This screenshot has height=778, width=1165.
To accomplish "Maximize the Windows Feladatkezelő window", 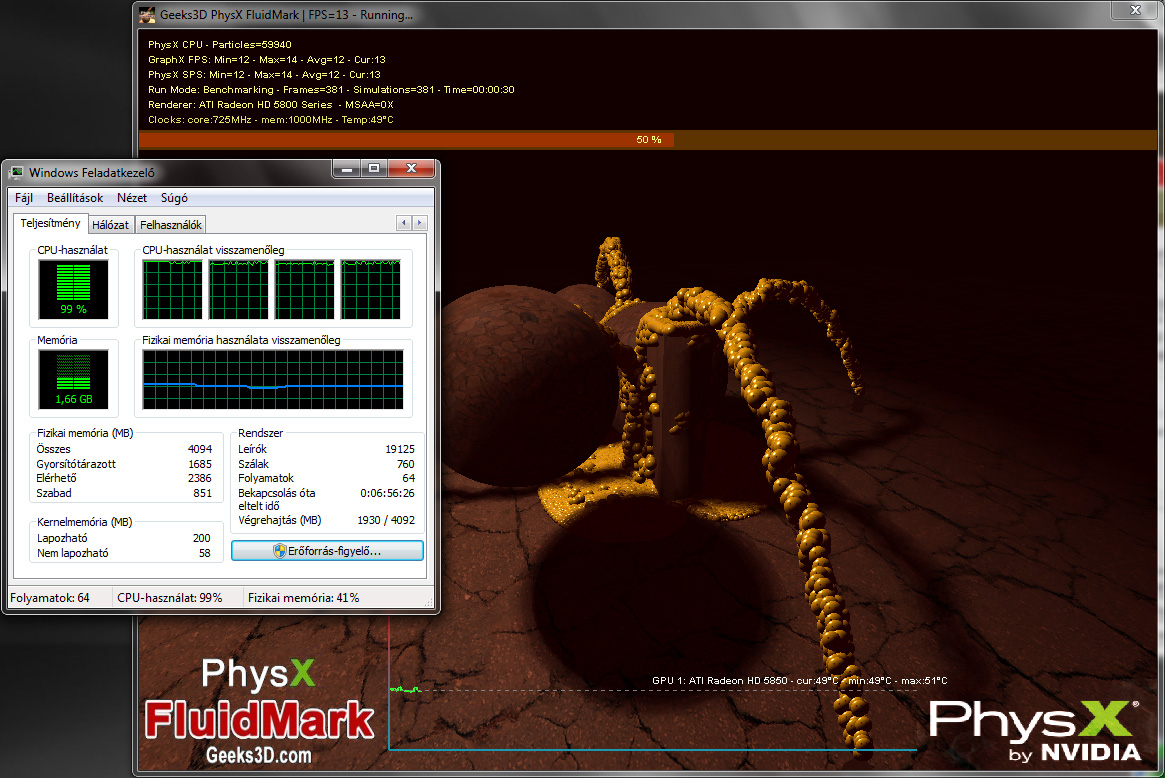I will 374,169.
